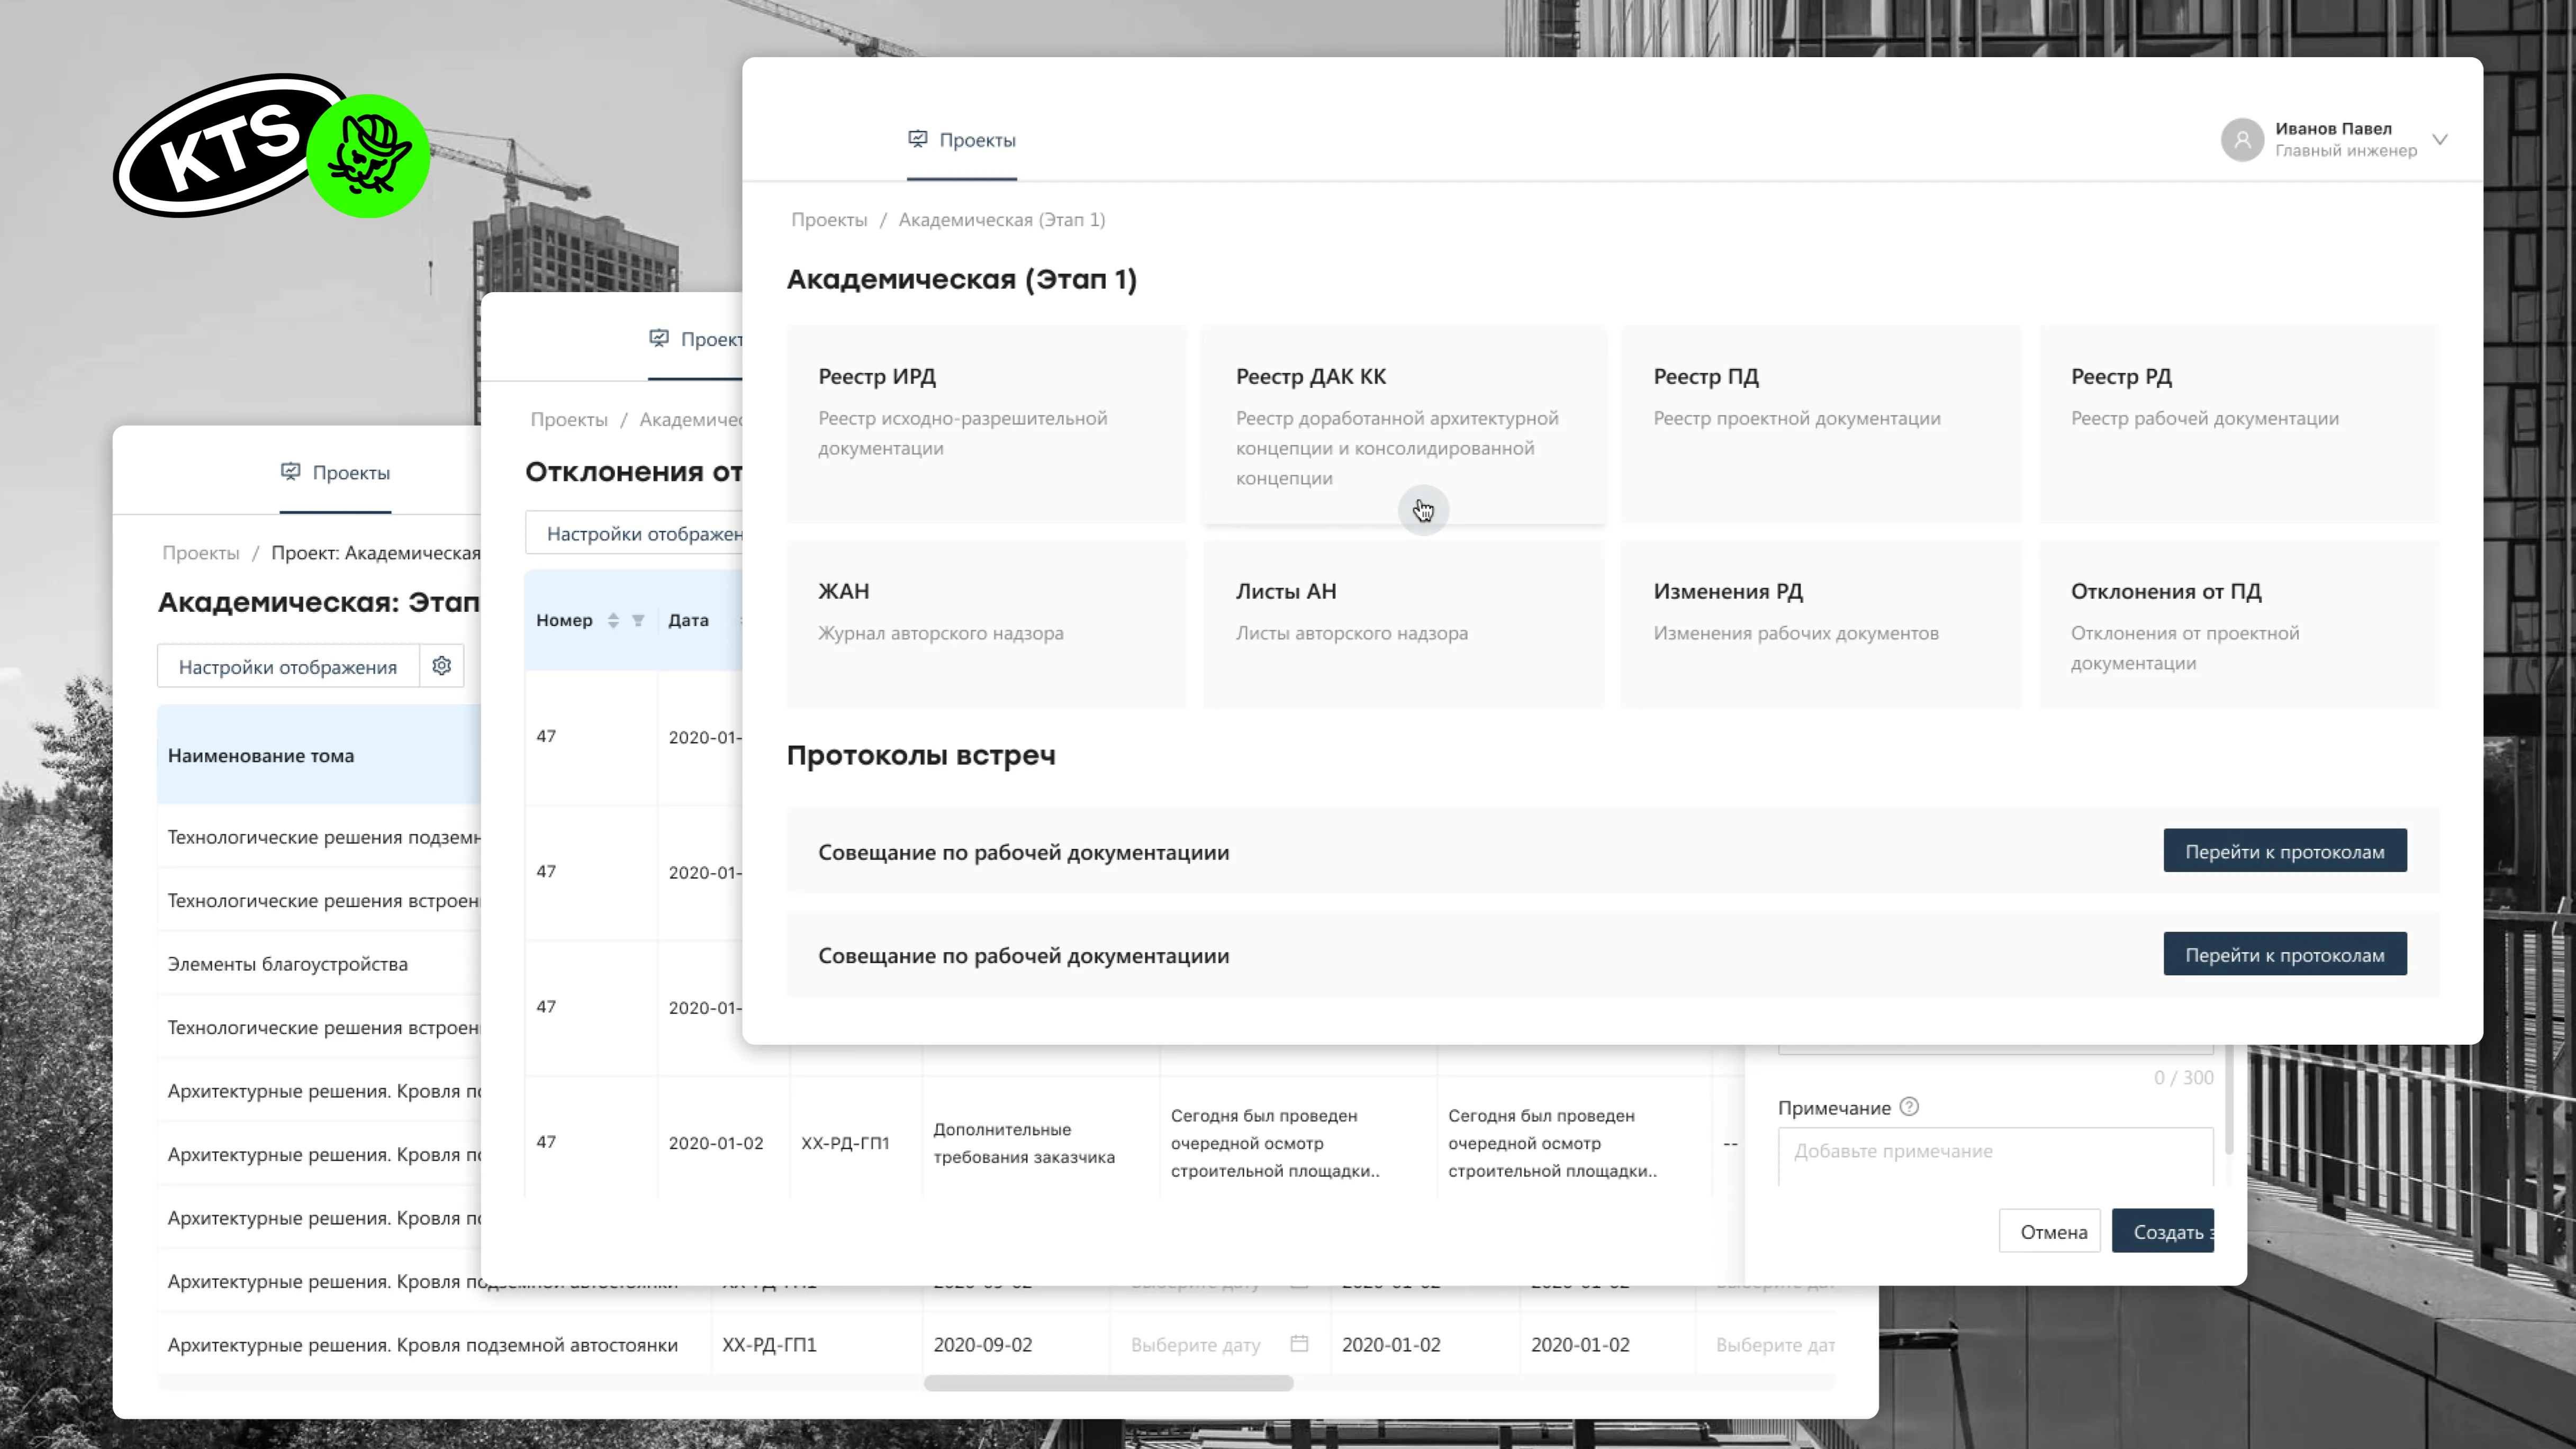Select Проекты tab in top window

tap(962, 140)
